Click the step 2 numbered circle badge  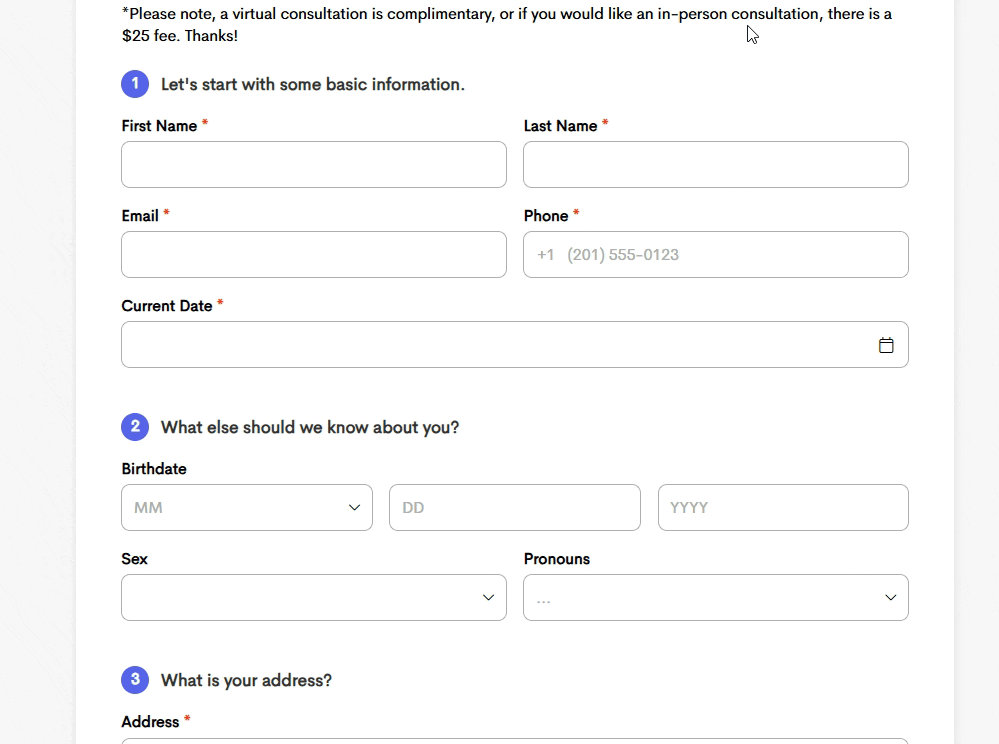[135, 427]
